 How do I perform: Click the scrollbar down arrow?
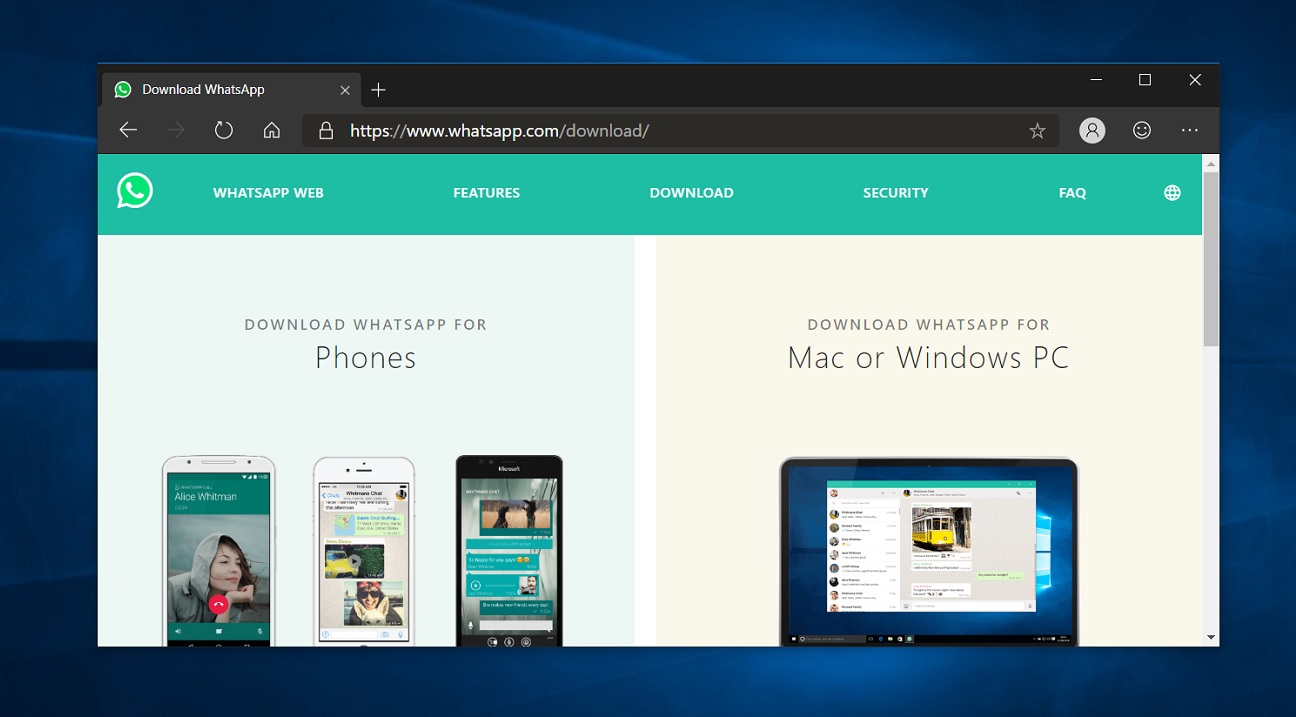tap(1211, 637)
